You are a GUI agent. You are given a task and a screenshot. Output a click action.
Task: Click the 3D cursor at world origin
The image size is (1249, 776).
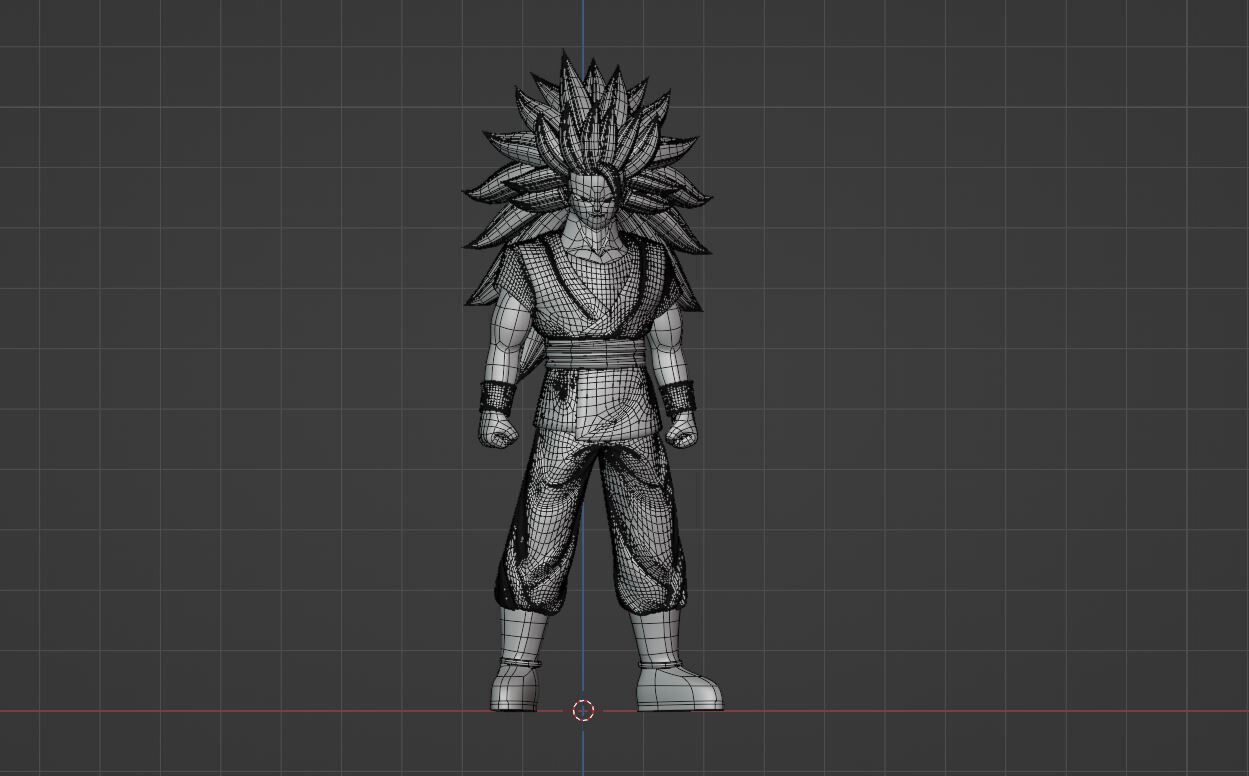583,711
